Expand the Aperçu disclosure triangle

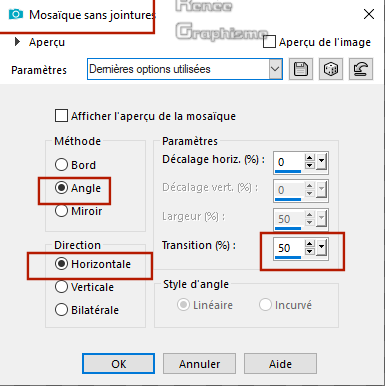[x=17, y=42]
